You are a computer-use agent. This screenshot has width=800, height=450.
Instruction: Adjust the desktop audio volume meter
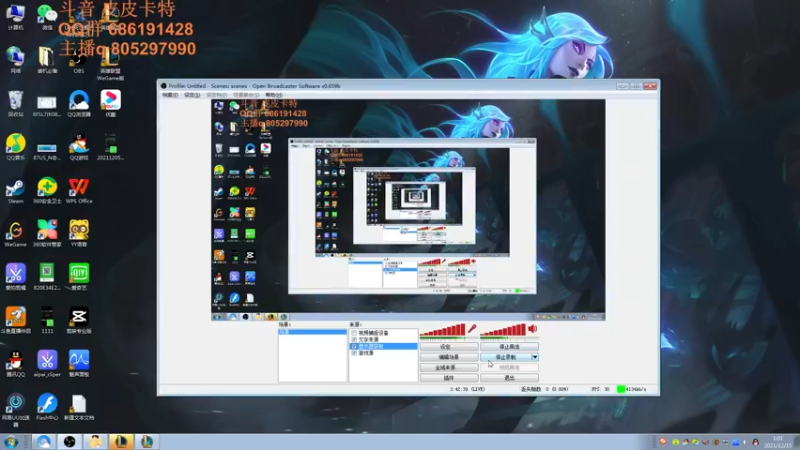[x=503, y=331]
